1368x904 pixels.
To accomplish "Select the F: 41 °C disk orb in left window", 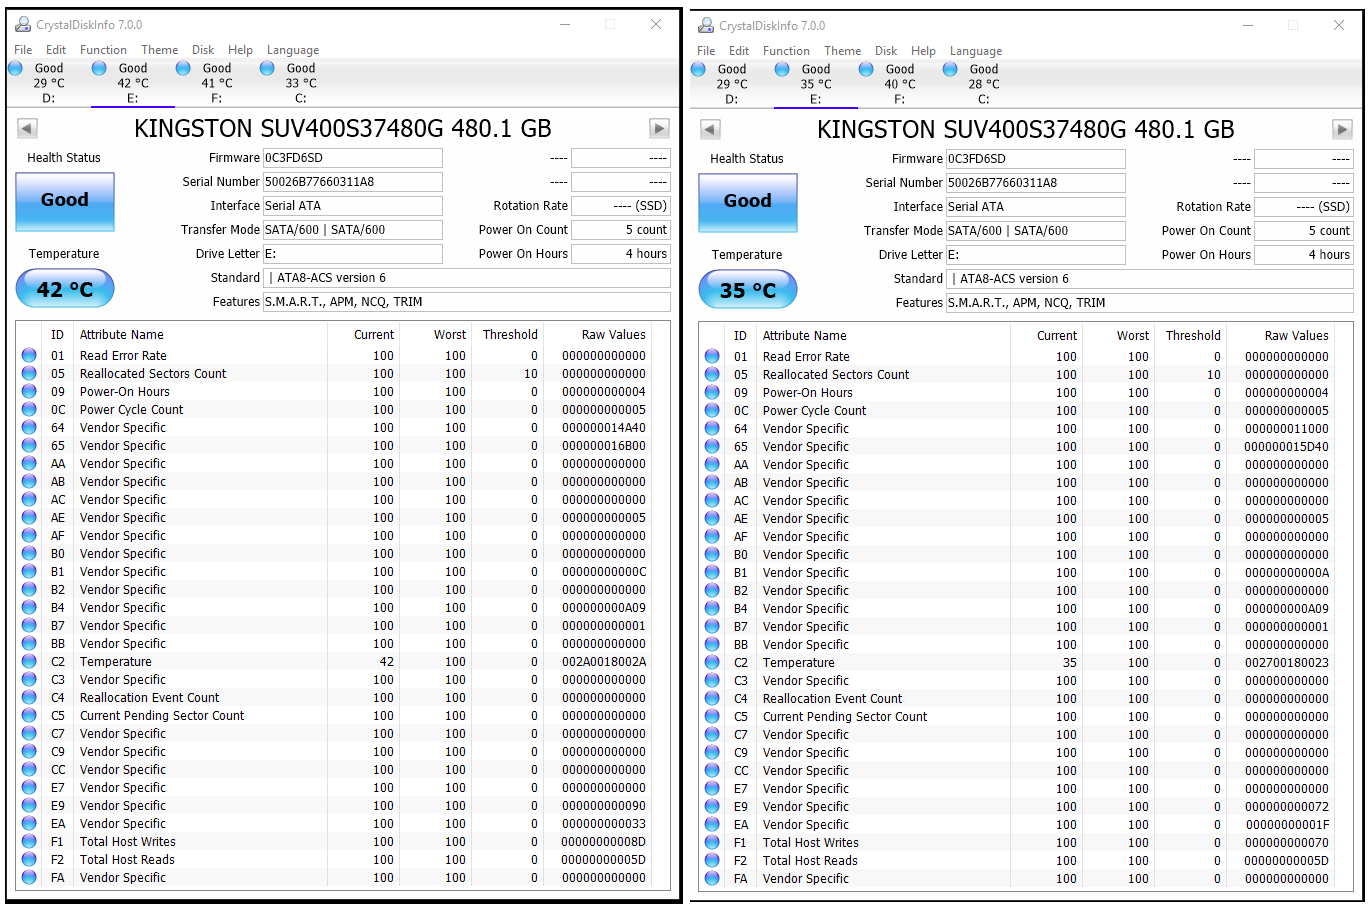I will tap(183, 68).
